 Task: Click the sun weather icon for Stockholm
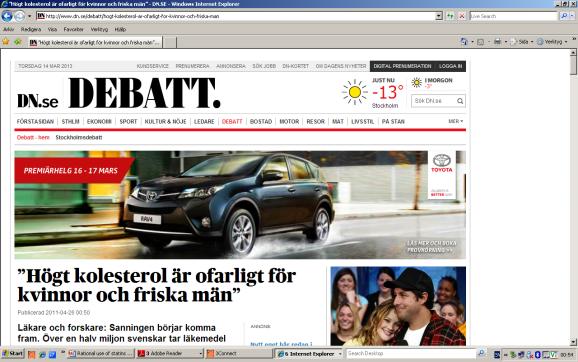tap(355, 92)
